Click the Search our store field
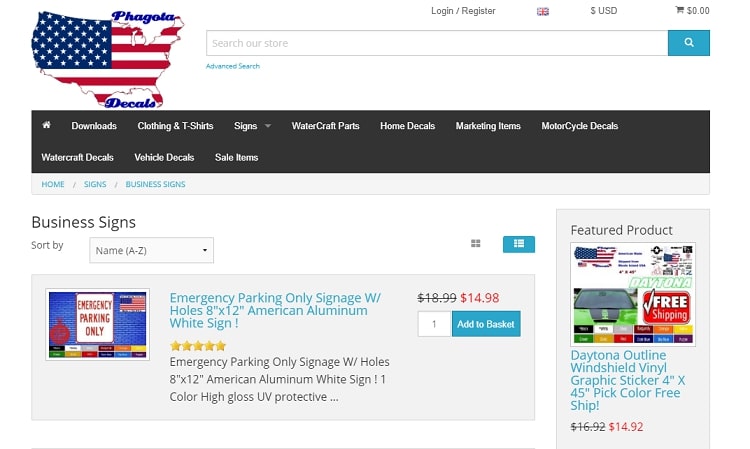The width and height of the screenshot is (750, 449). 437,43
